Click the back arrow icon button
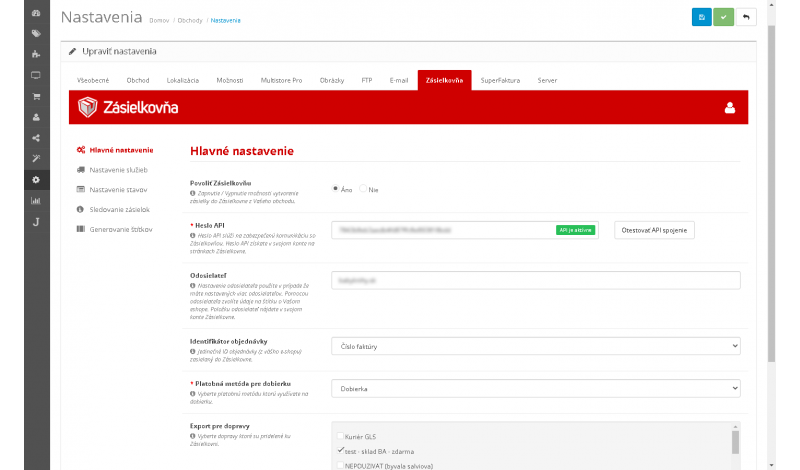 coord(746,17)
